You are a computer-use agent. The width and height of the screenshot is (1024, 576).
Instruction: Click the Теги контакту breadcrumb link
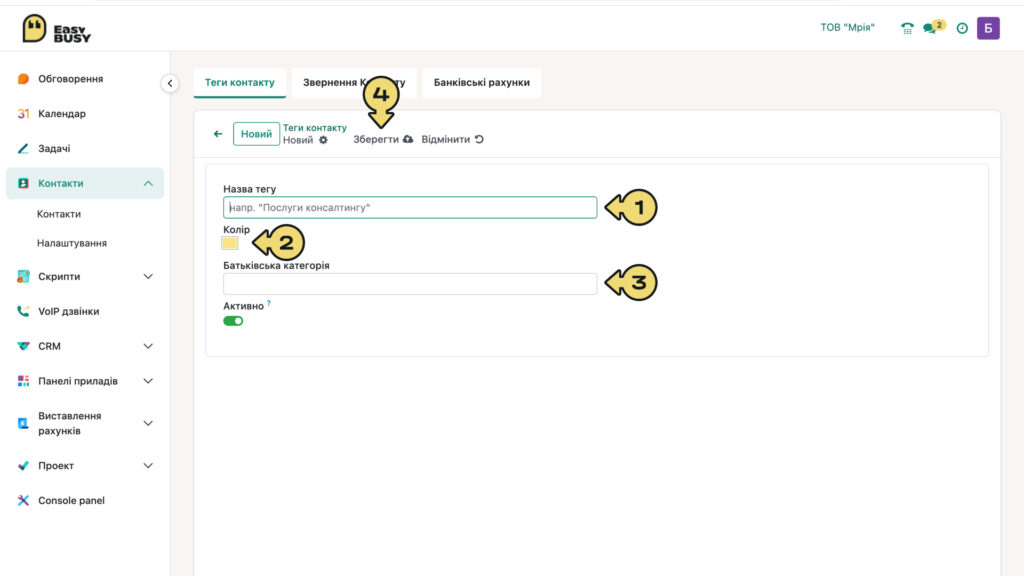click(315, 128)
